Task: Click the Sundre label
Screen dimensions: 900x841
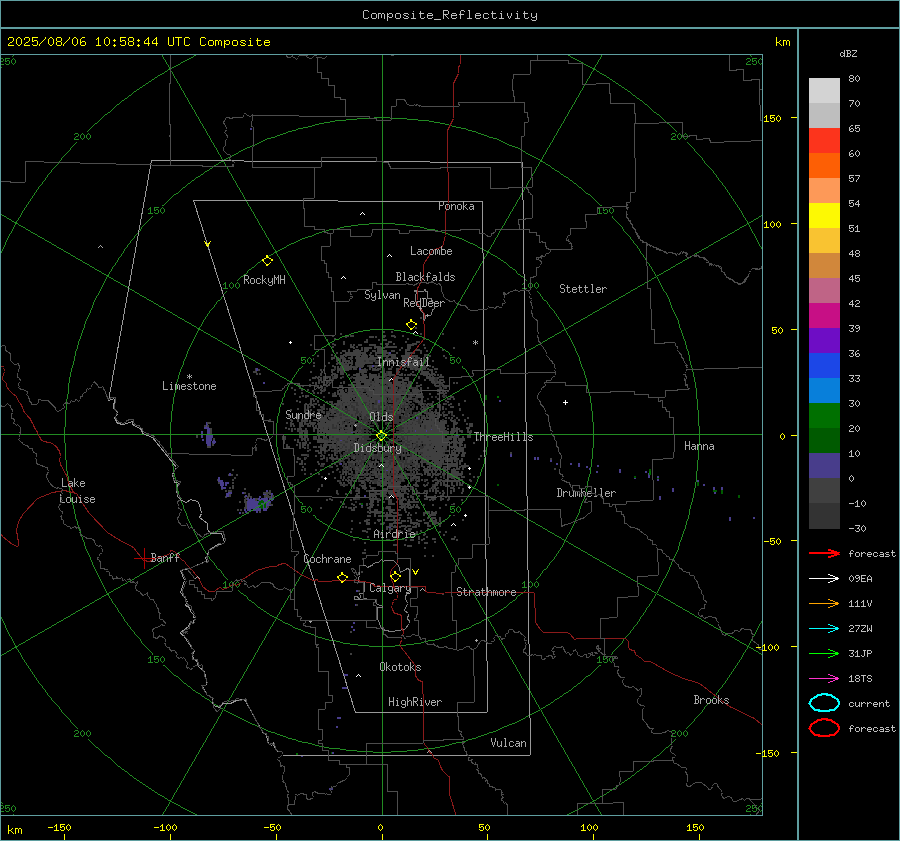Action: pos(303,414)
